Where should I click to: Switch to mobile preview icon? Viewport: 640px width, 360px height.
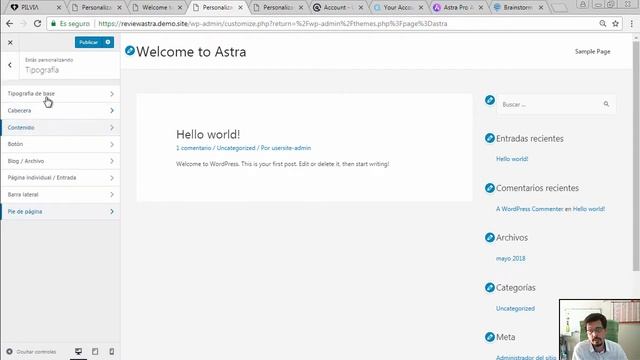[111, 351]
